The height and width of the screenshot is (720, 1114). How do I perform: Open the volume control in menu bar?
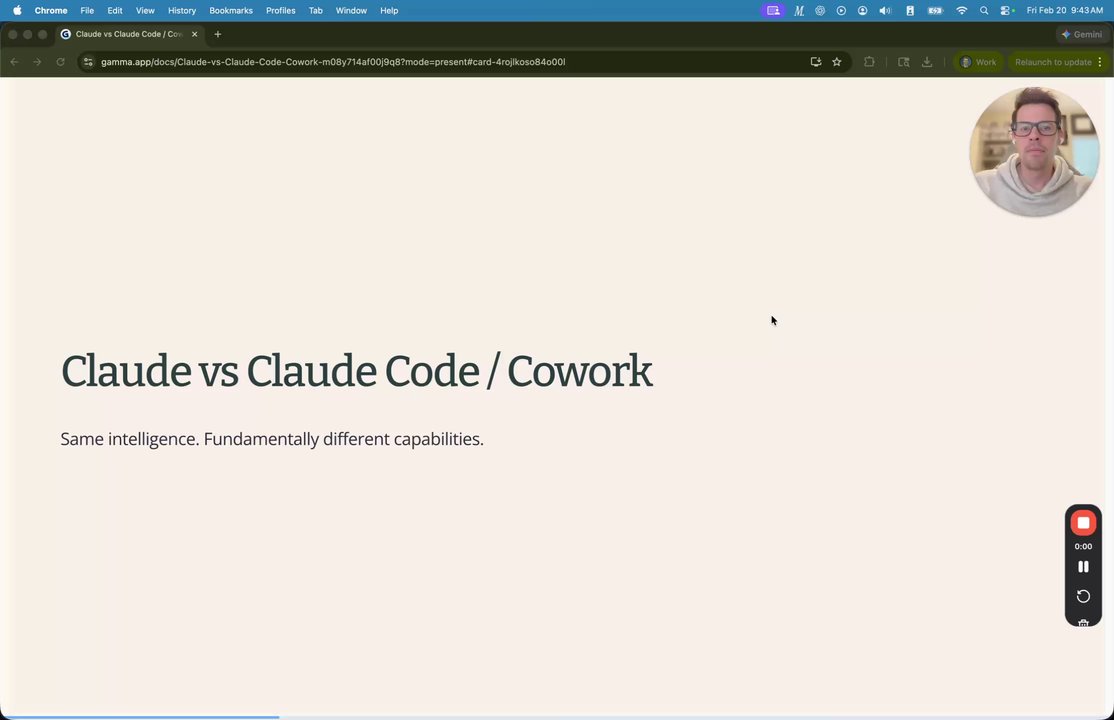885,11
